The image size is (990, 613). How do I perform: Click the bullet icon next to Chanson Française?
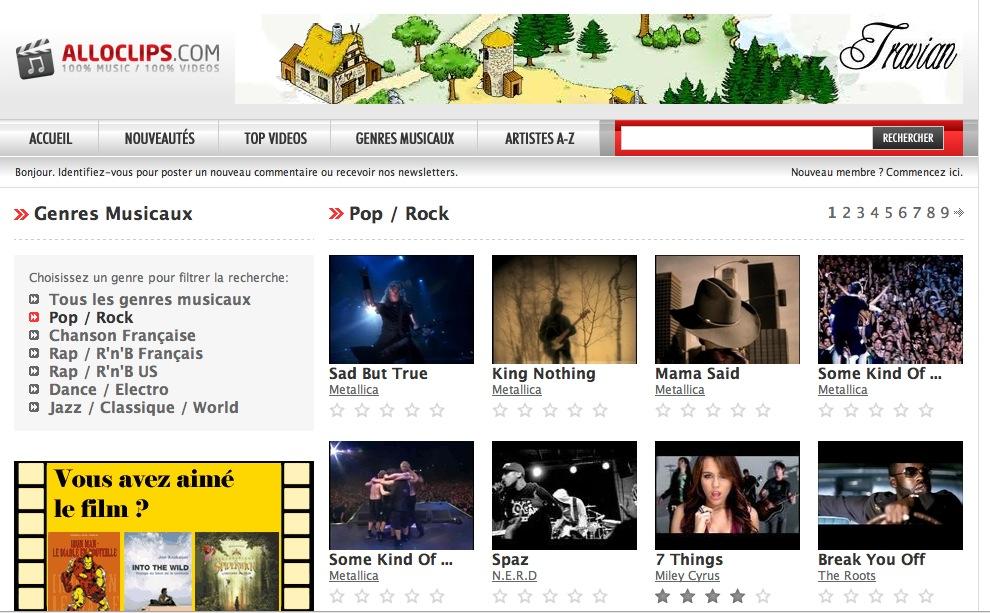[x=34, y=335]
